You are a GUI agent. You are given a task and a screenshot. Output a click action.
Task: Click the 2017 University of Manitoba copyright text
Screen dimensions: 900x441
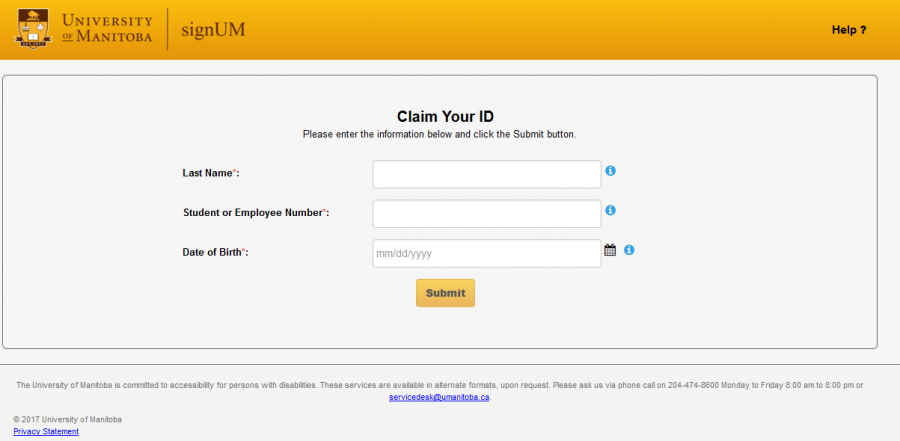(68, 419)
